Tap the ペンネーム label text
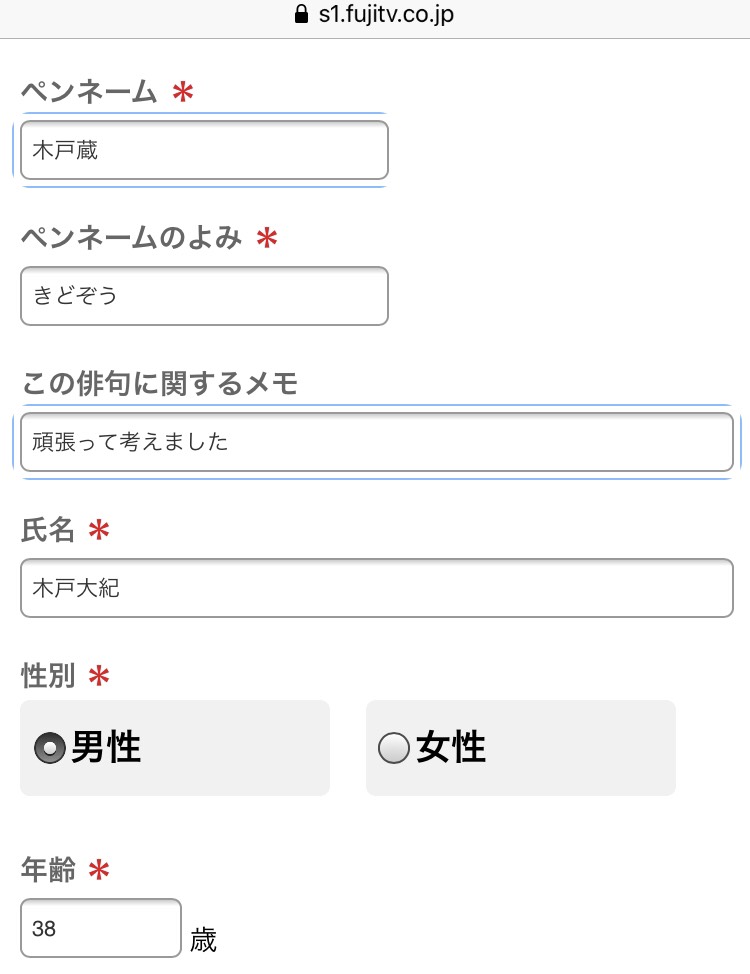 89,92
